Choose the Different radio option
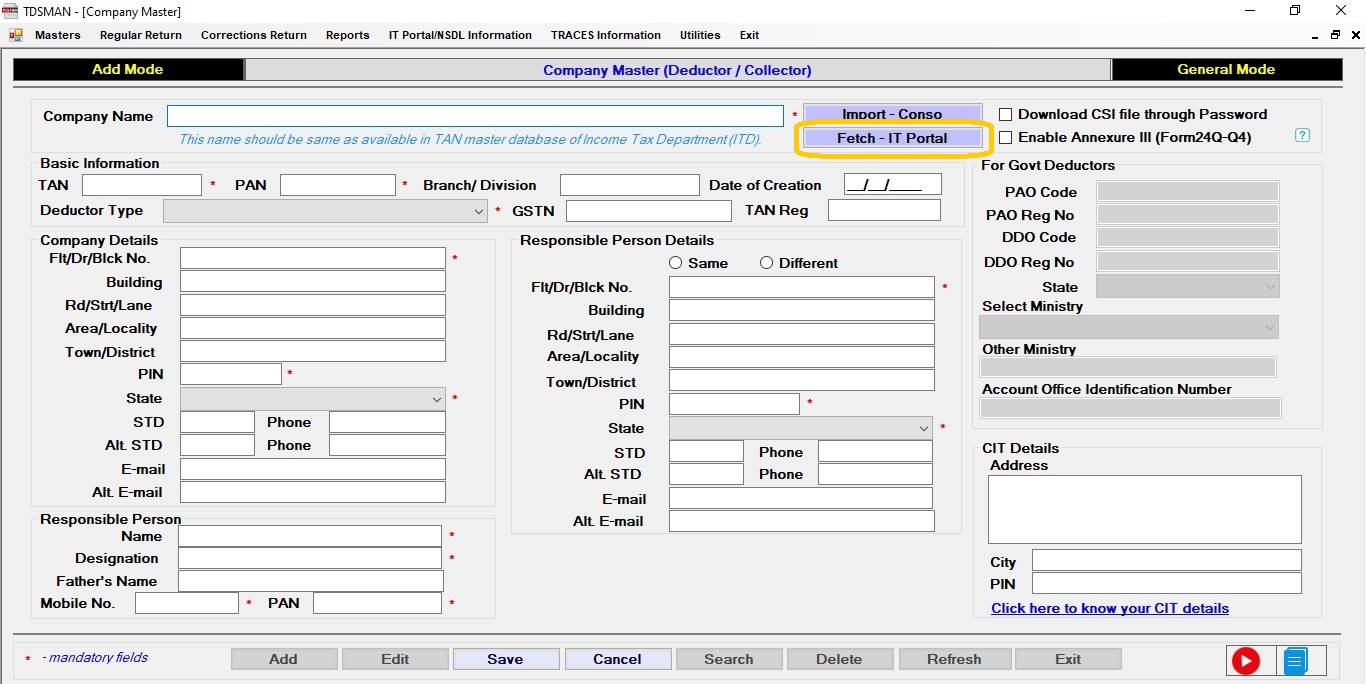The height and width of the screenshot is (684, 1366). pyautogui.click(x=767, y=263)
